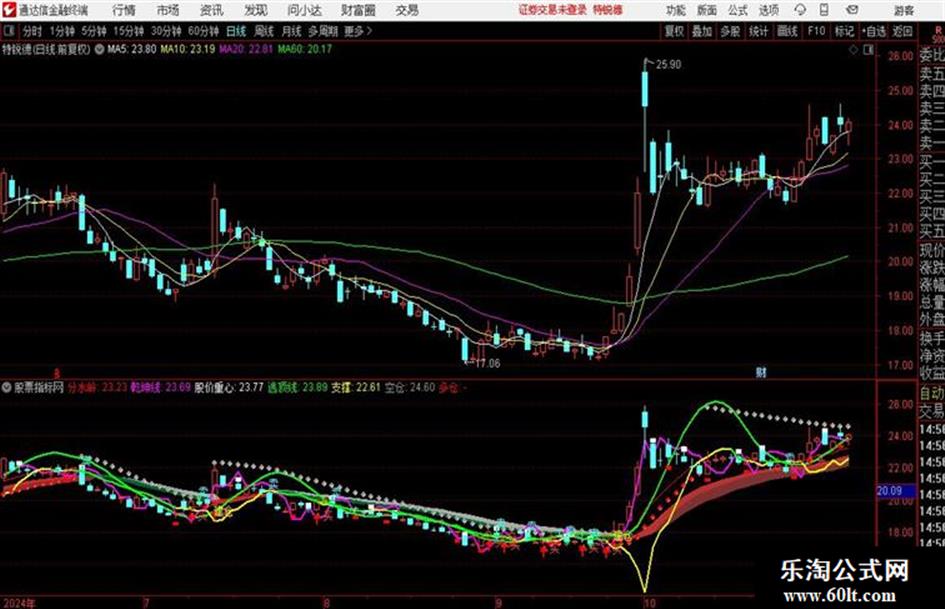Click the 标记 mark button

[844, 31]
